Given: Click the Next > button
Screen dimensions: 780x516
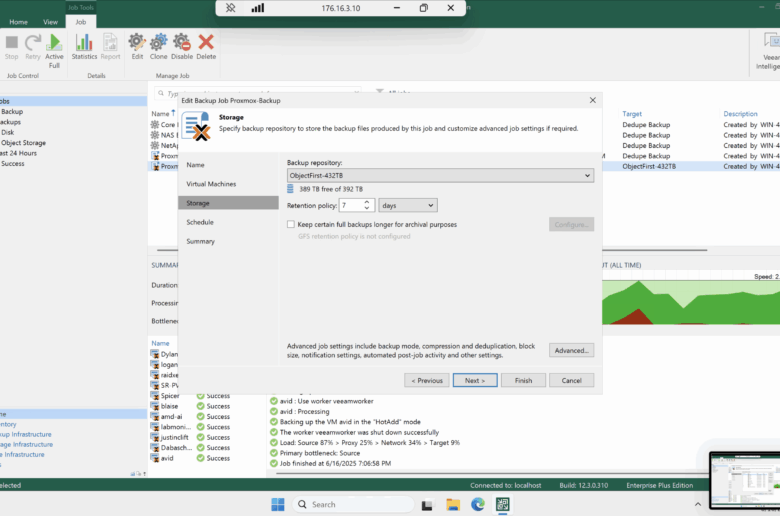Looking at the screenshot, I should 475,380.
